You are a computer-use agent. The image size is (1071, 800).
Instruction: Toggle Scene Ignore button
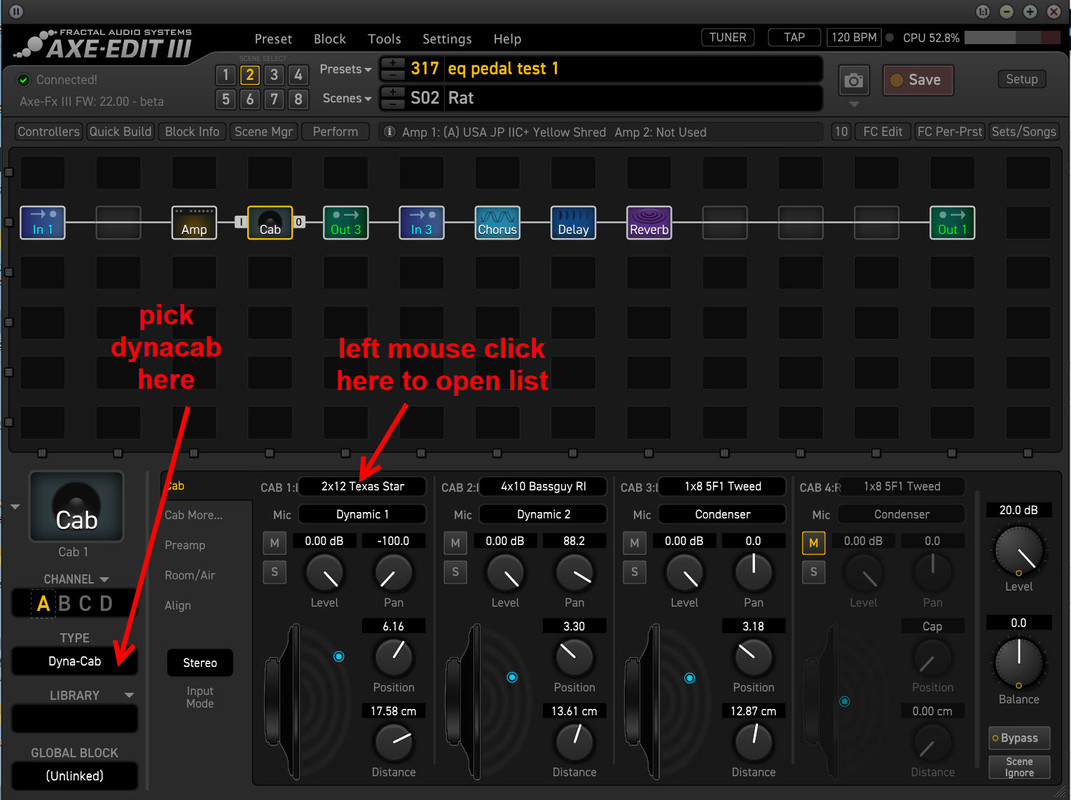1019,767
